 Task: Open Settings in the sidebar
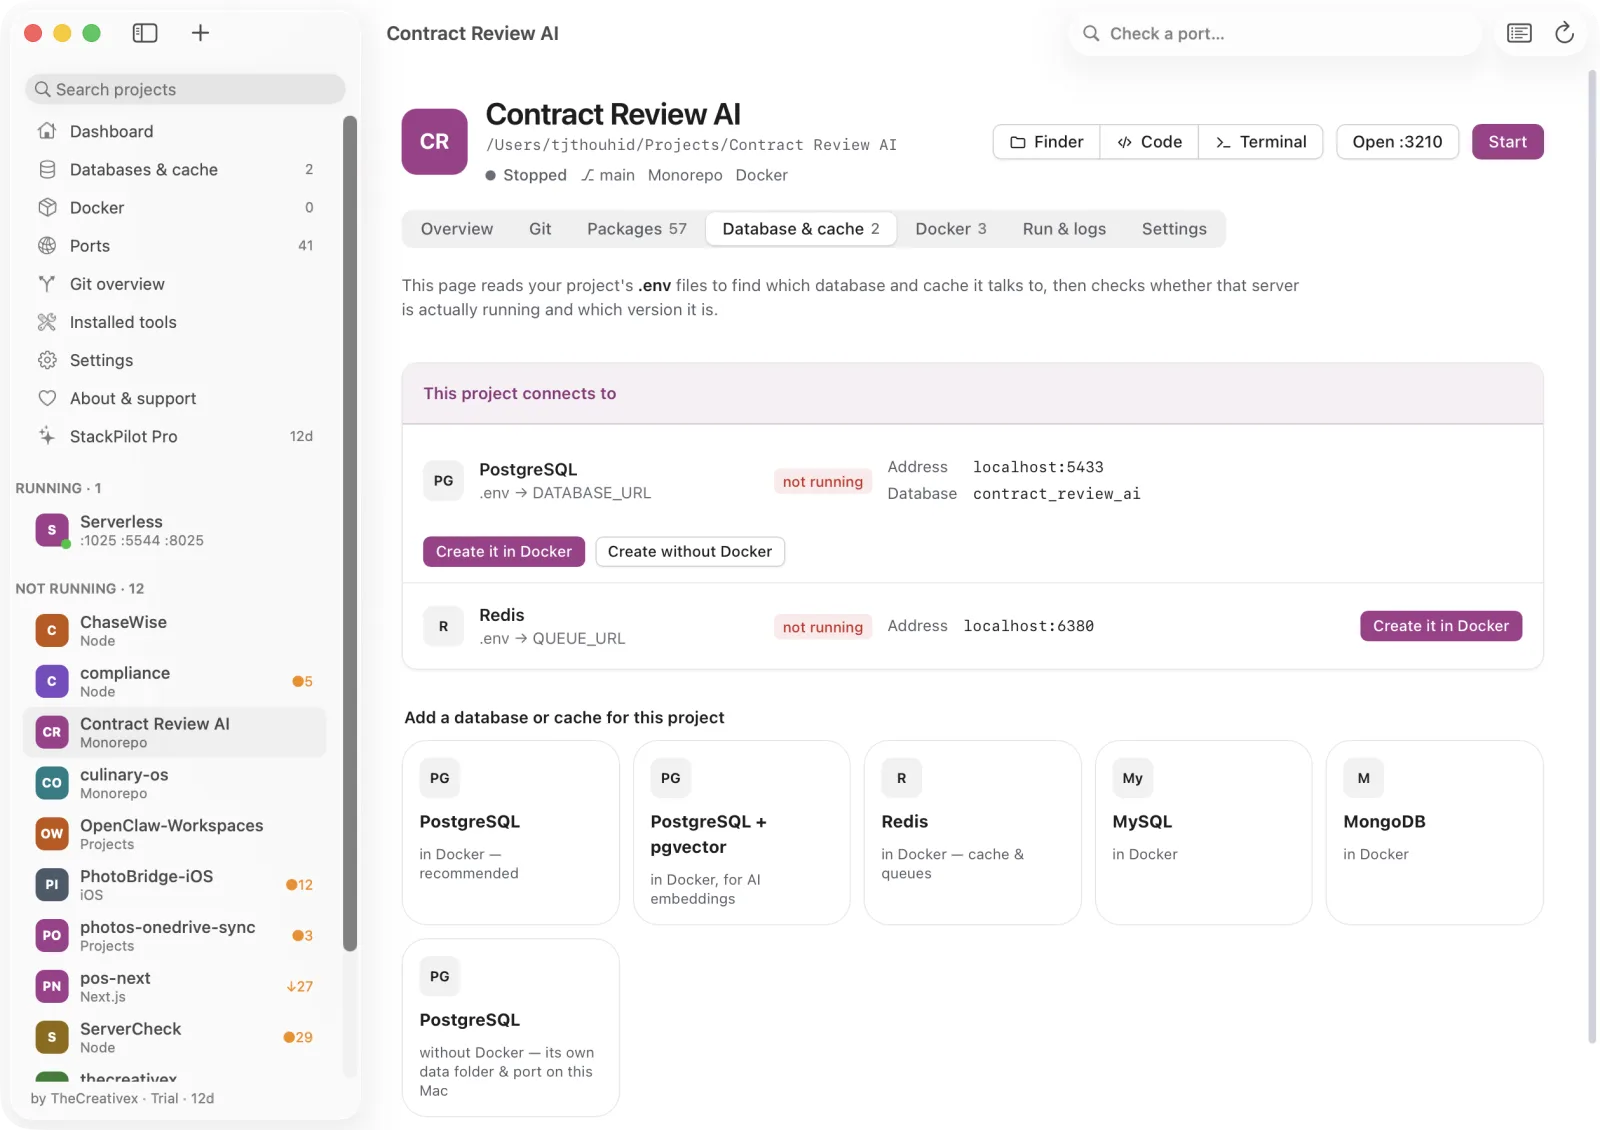pos(176,359)
